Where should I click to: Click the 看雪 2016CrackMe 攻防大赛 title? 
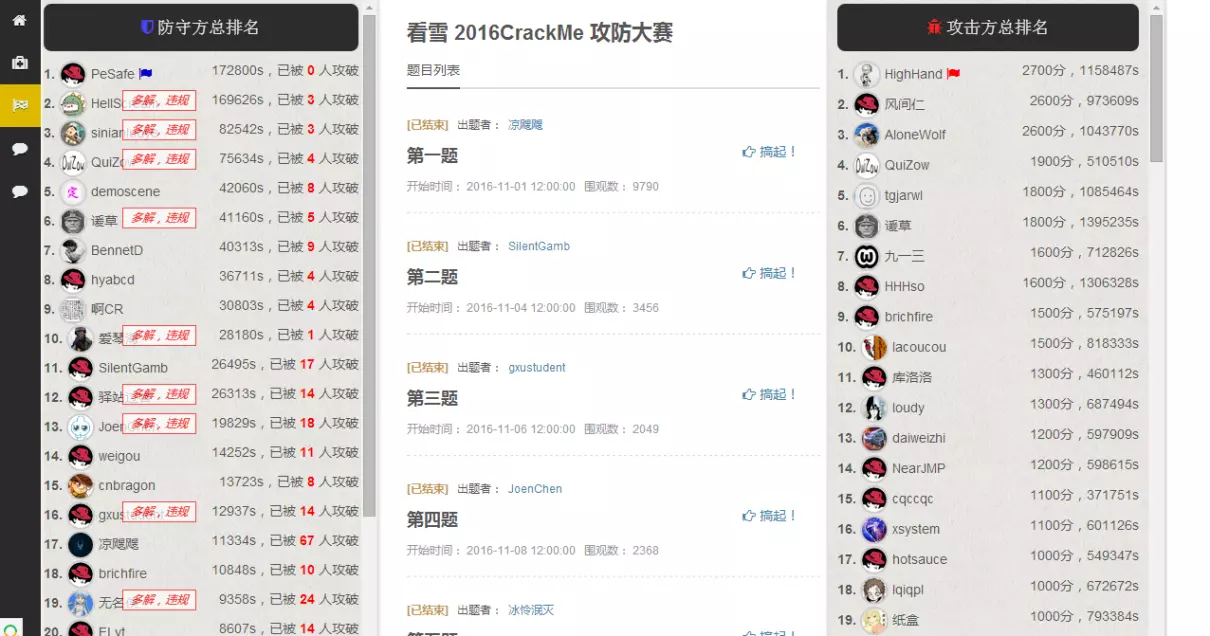tap(540, 32)
